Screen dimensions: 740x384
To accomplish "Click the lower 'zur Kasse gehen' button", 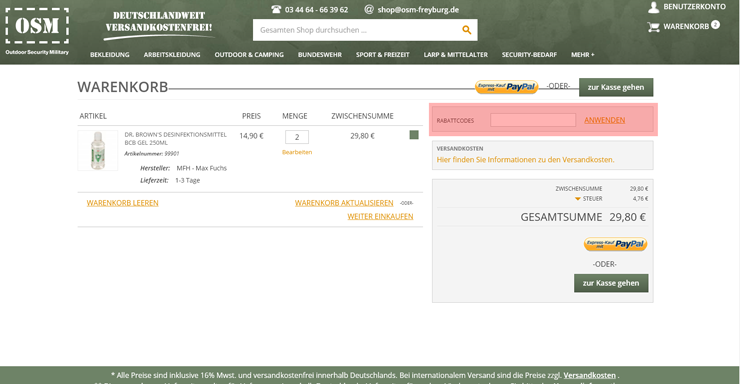I will (611, 283).
